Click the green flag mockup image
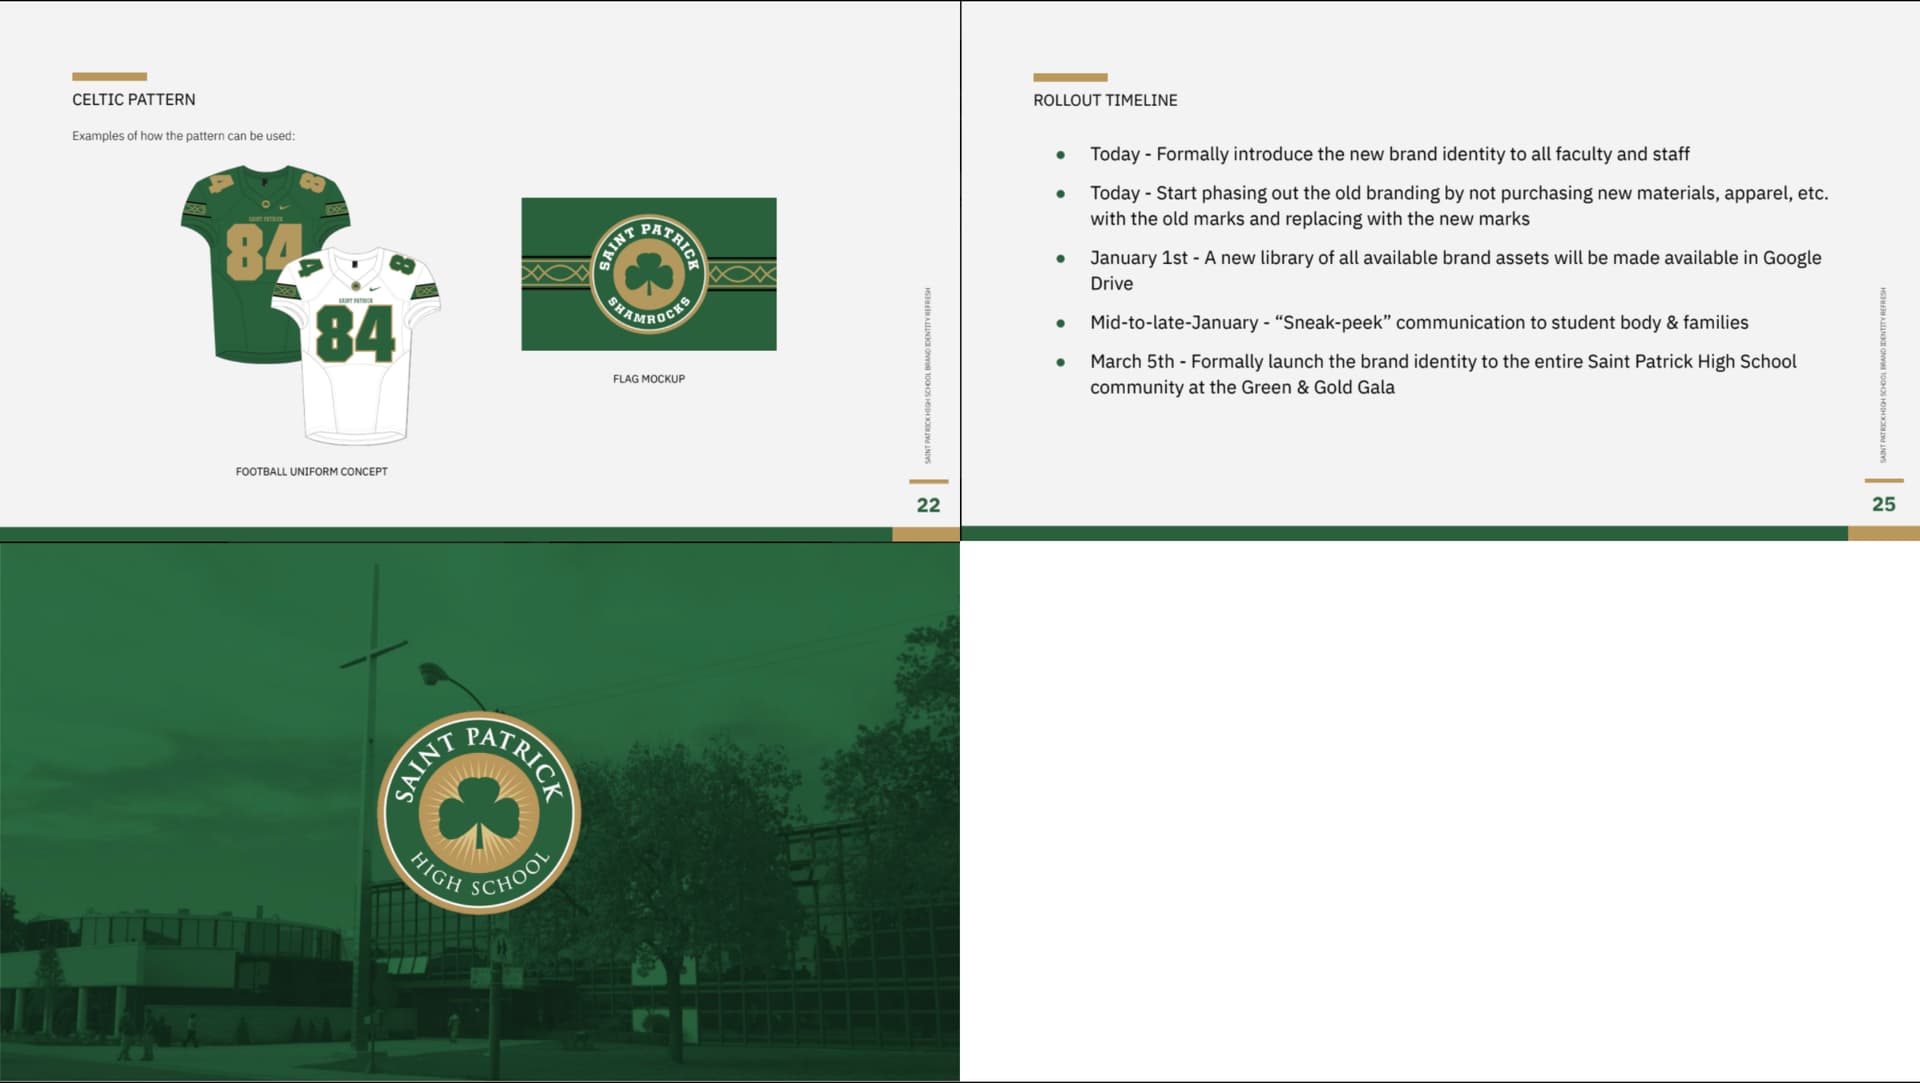Screen dimensions: 1920x1083 tap(648, 274)
